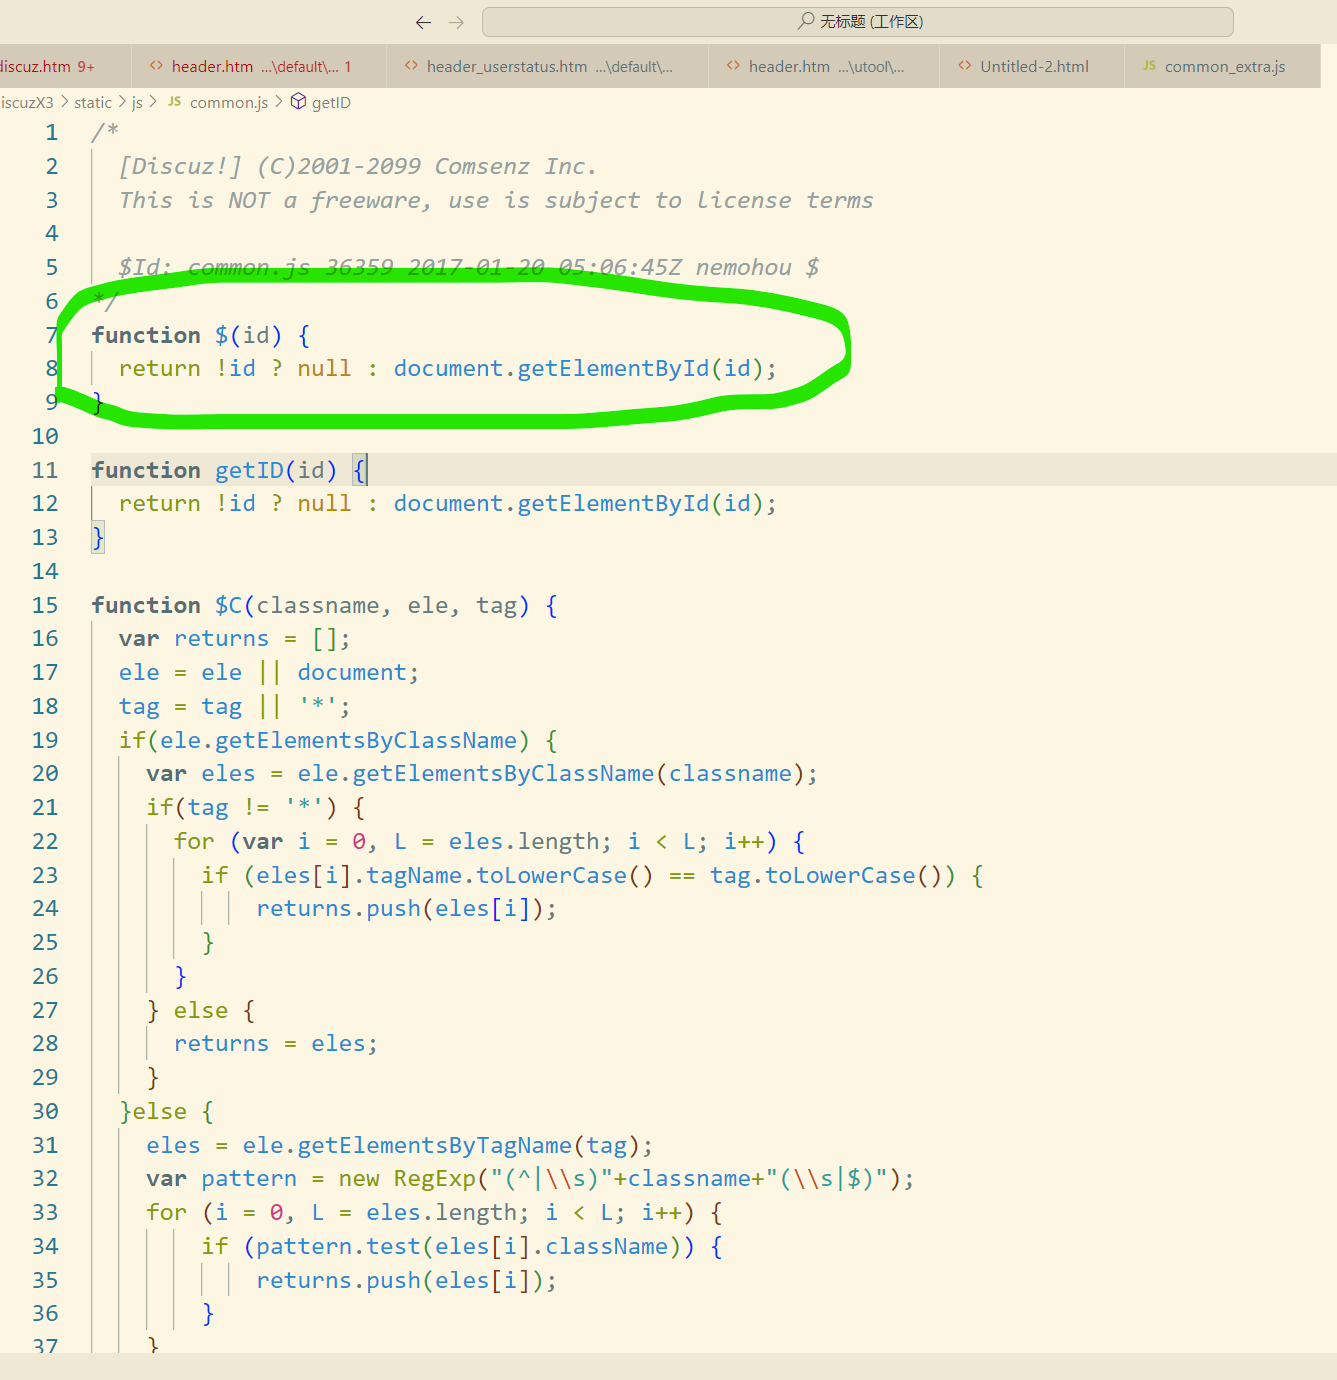Click the JS file icon on common_extra.js tab

coord(1149,66)
